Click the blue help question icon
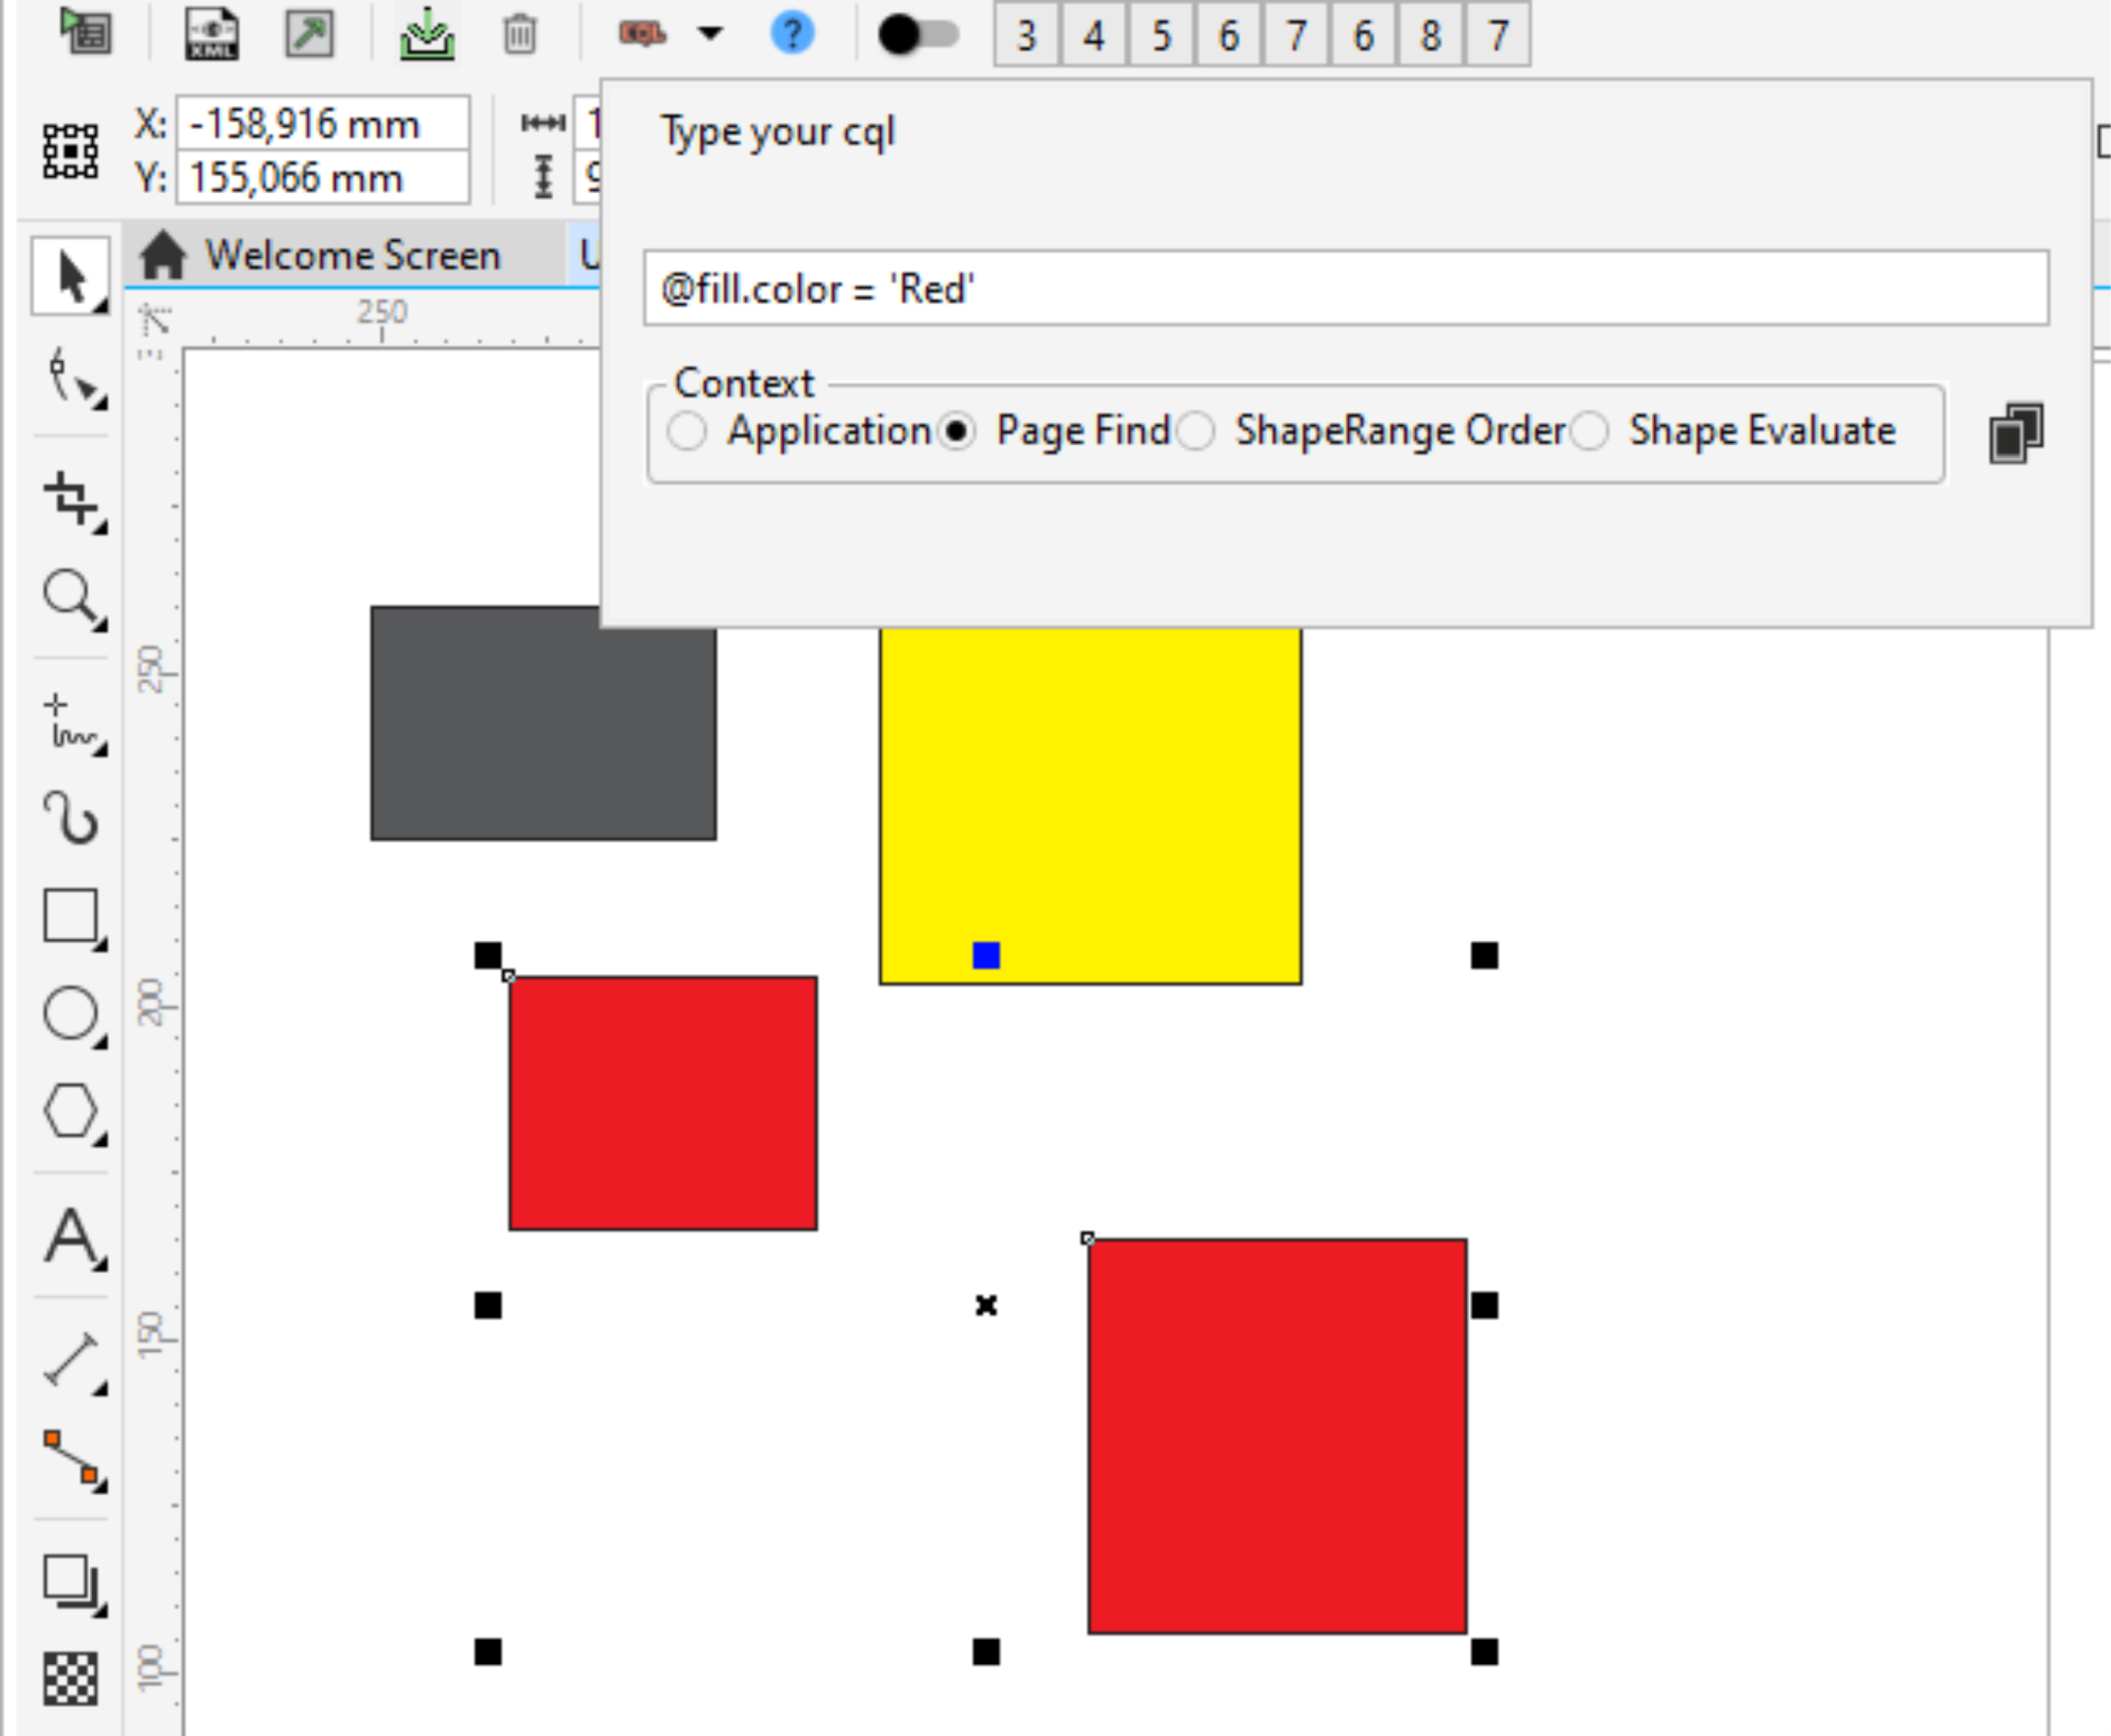 792,35
